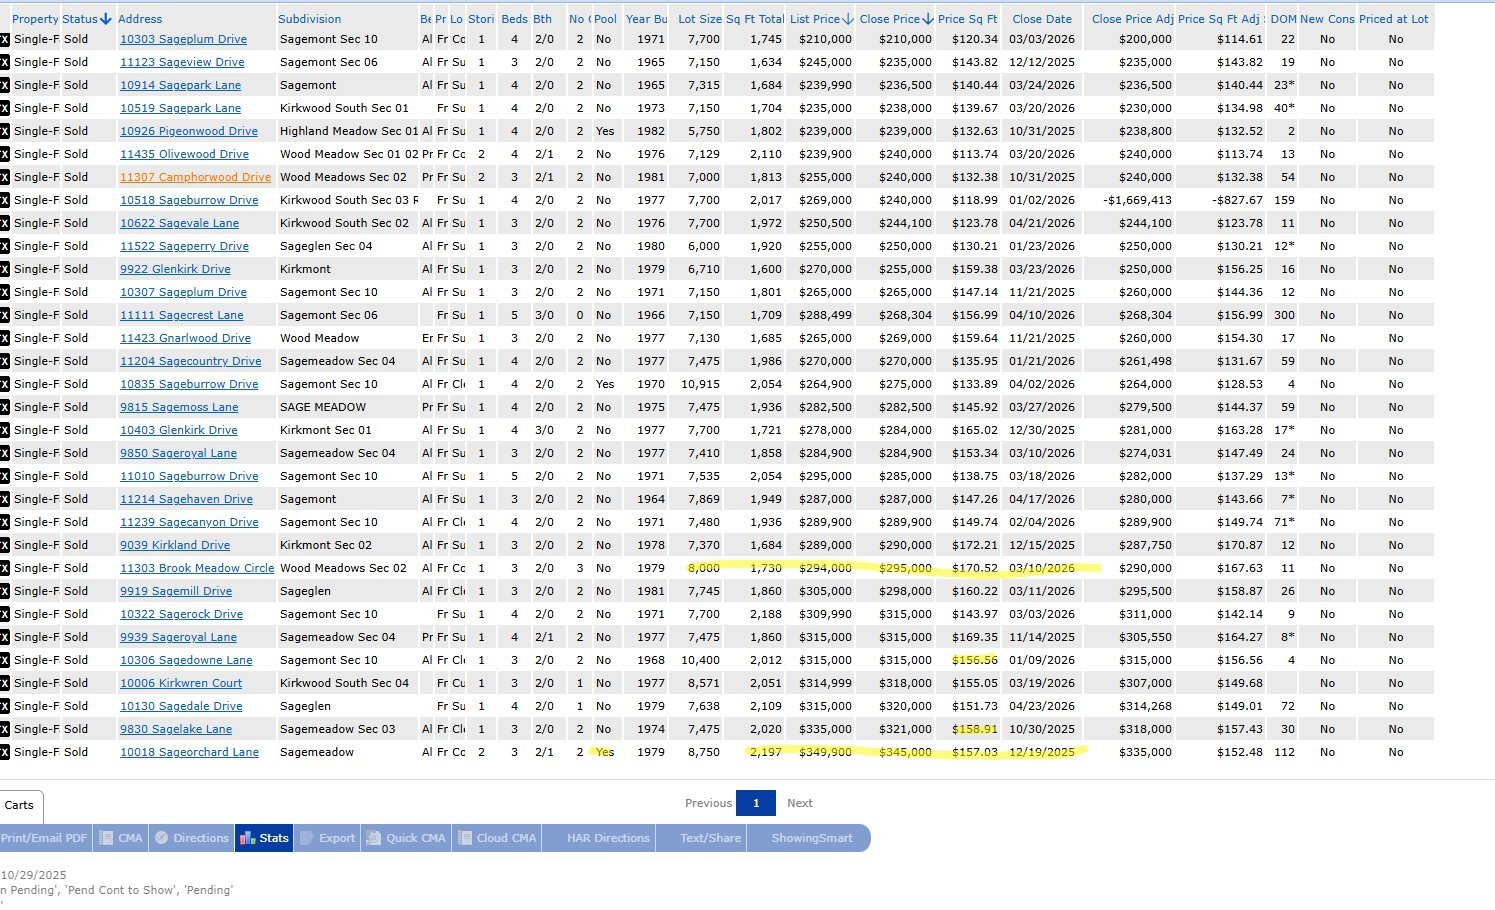Screen dimensions: 1495x910
Task: Click the Print/Email PDF button
Action: pyautogui.click(x=44, y=838)
